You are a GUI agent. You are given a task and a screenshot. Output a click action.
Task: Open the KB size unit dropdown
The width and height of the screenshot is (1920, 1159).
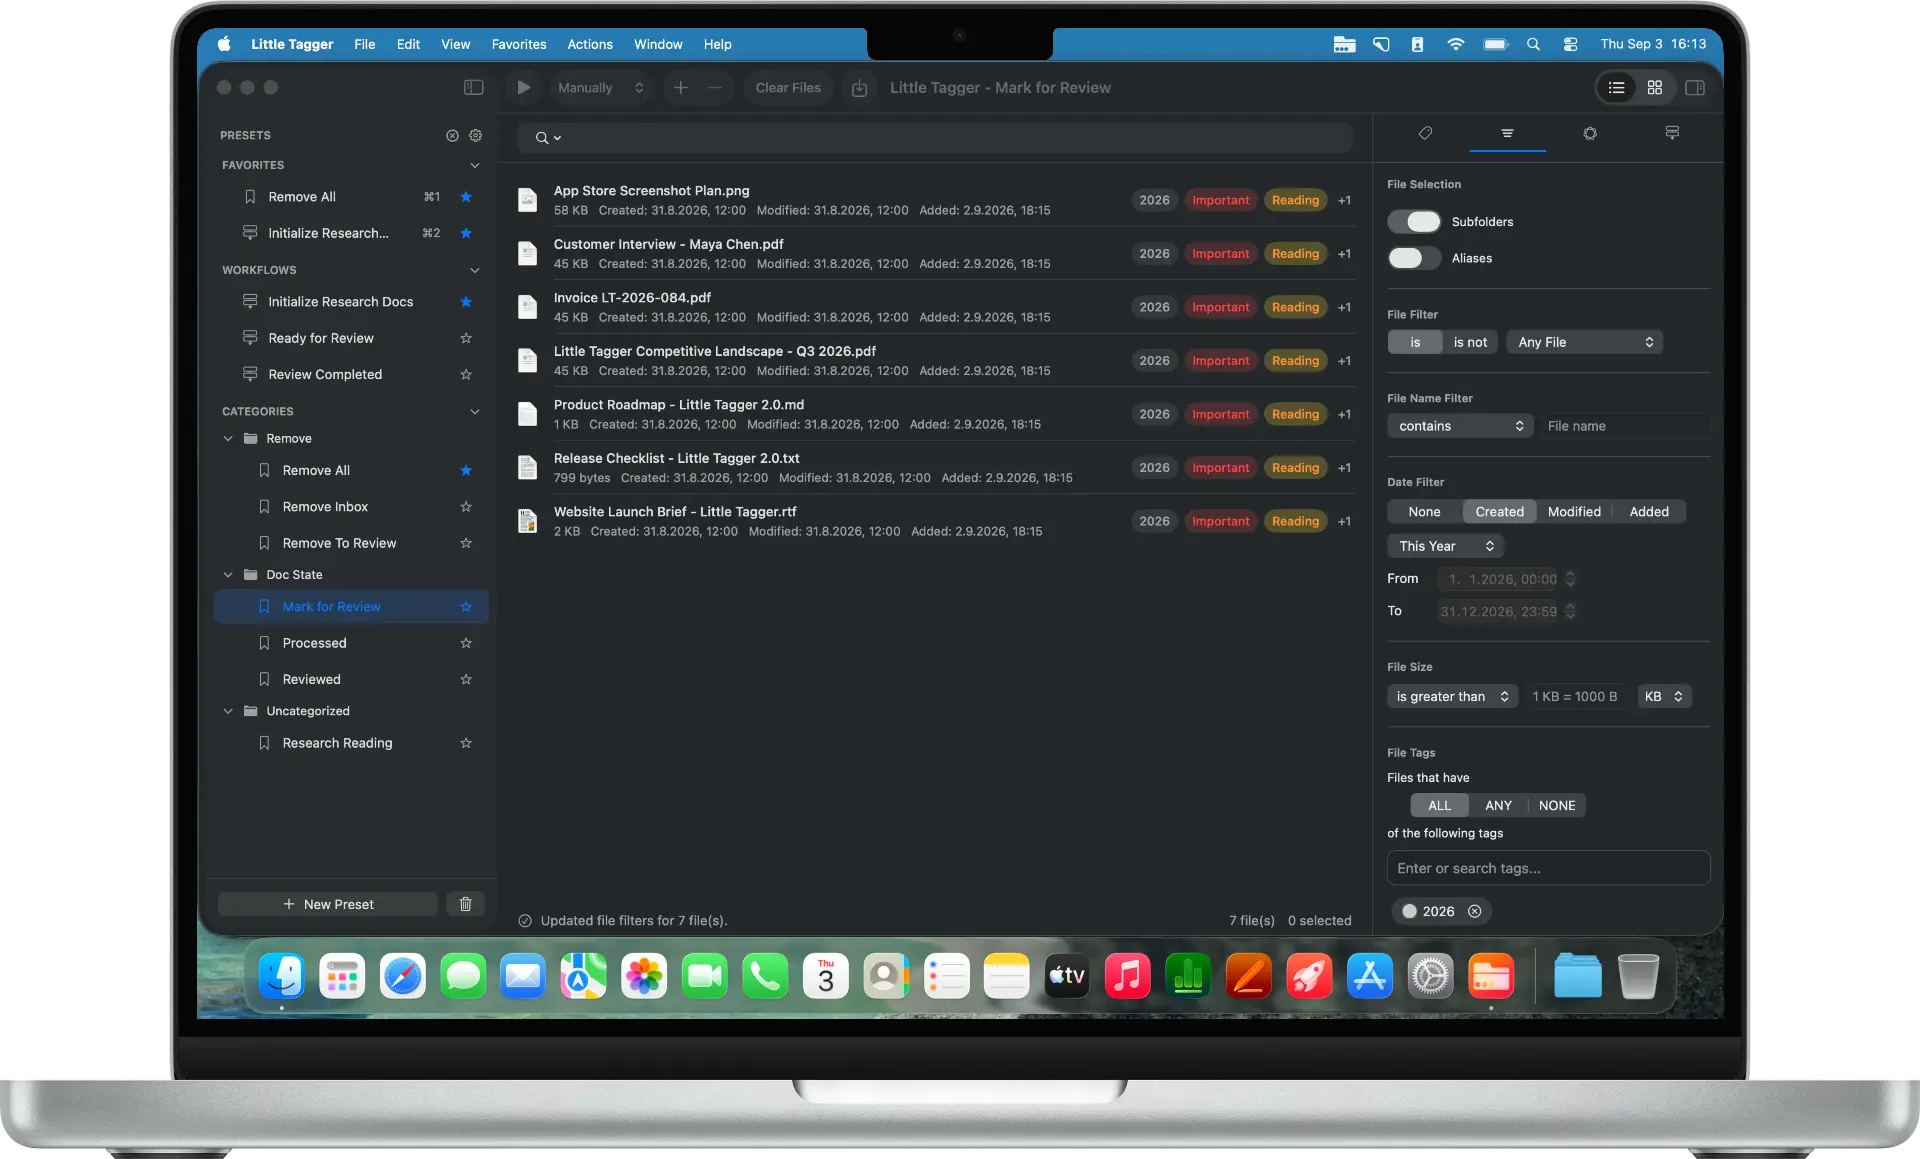[1664, 697]
